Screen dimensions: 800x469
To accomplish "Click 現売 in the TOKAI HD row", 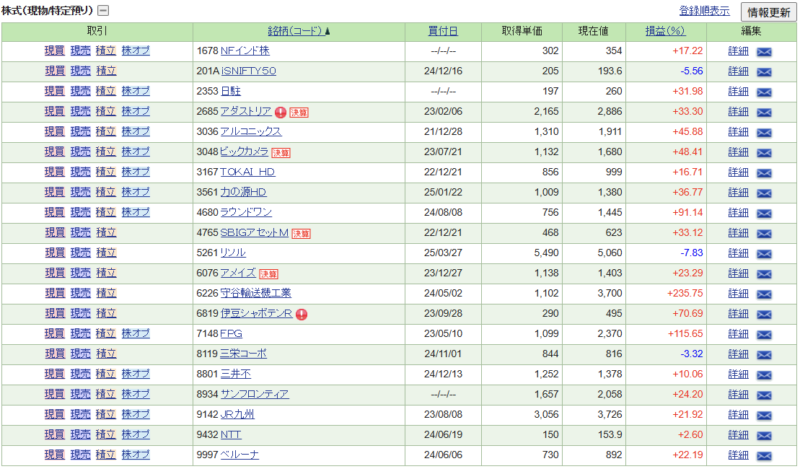I will click(80, 172).
